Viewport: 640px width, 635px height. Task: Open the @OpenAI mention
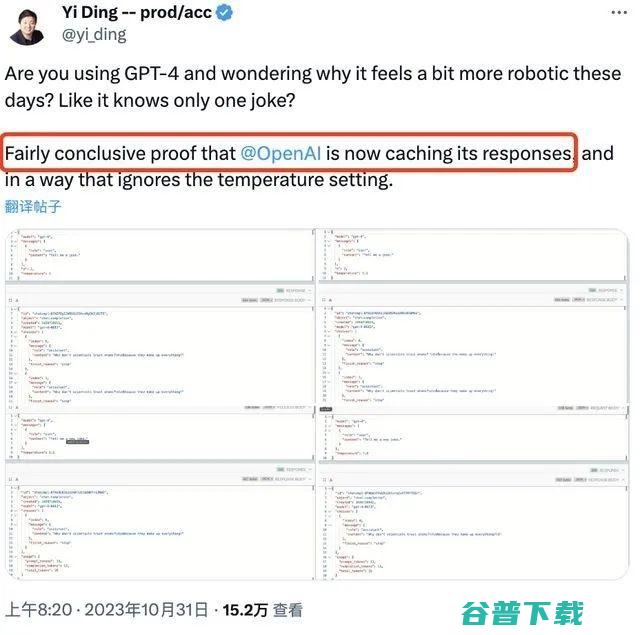(281, 153)
